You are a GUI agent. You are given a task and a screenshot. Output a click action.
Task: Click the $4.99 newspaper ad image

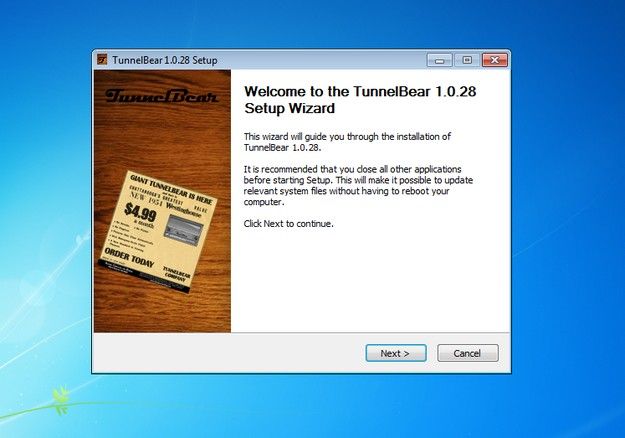point(157,231)
